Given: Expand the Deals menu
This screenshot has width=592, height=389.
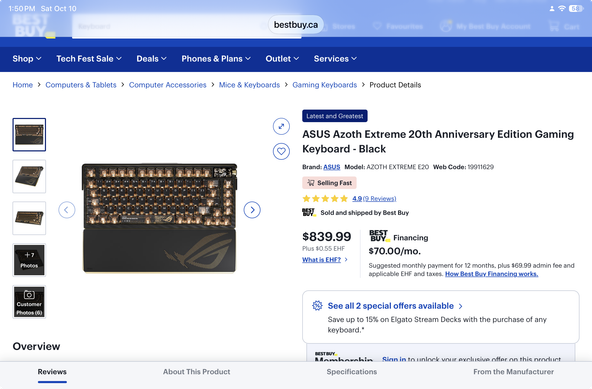Looking at the screenshot, I should pos(151,59).
